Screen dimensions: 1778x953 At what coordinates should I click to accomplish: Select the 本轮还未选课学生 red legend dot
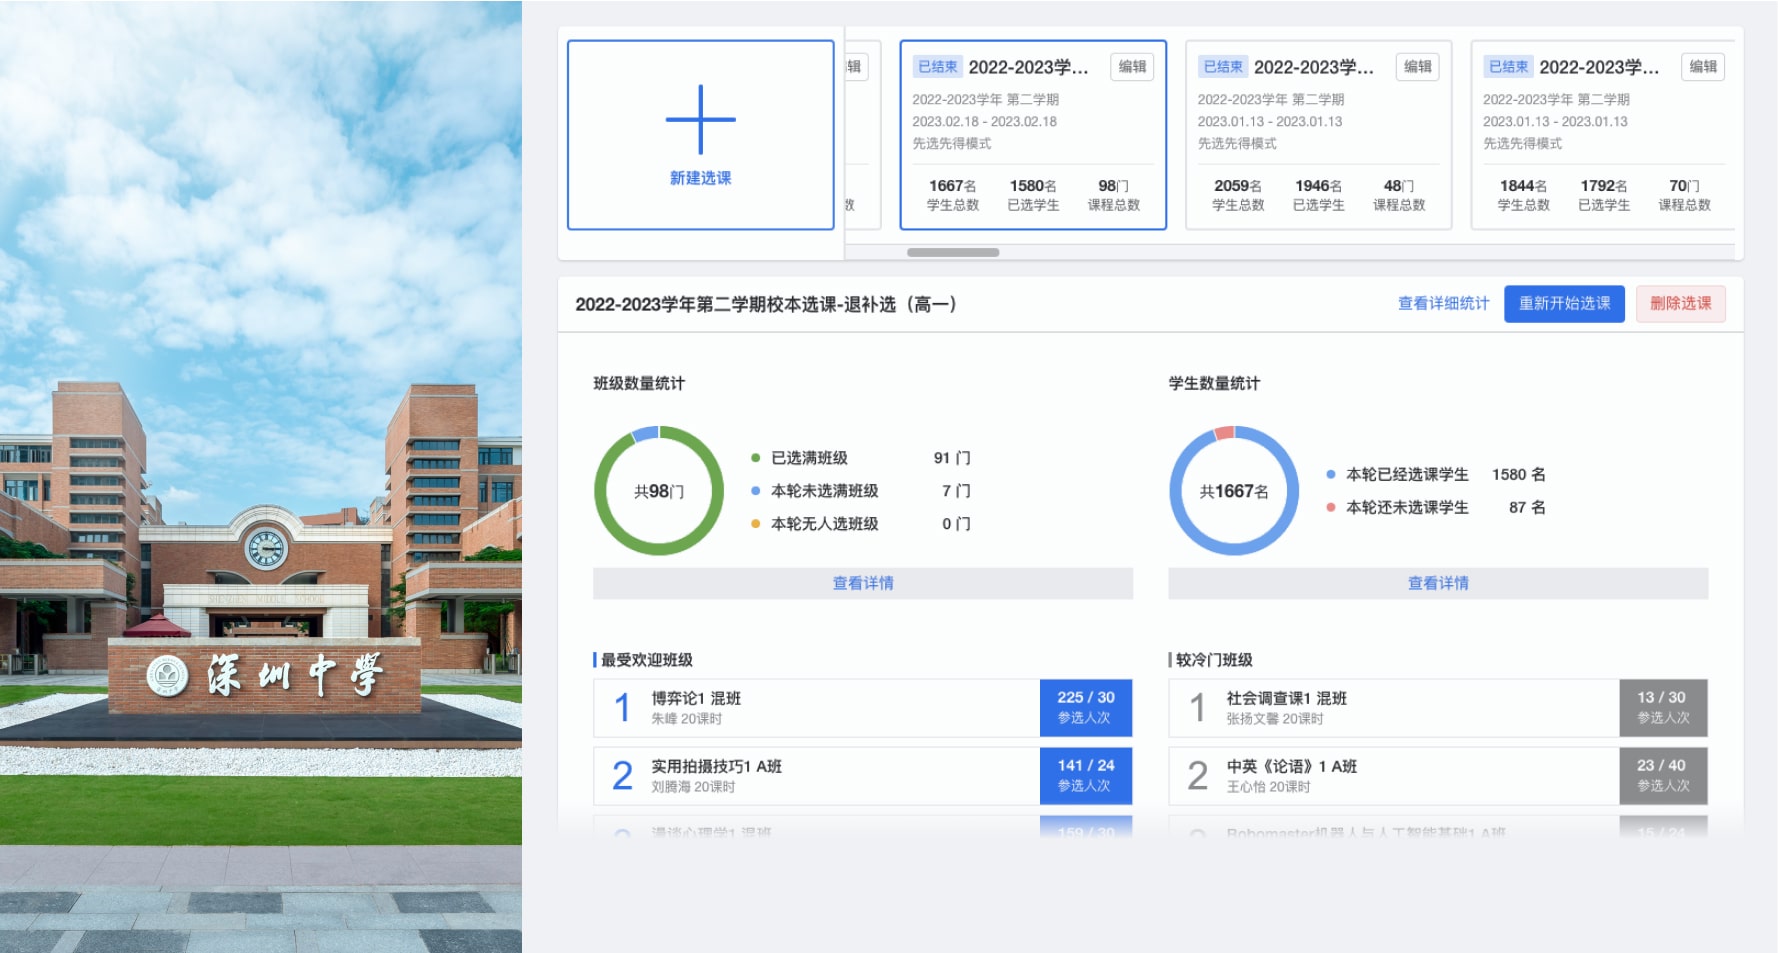(1331, 508)
